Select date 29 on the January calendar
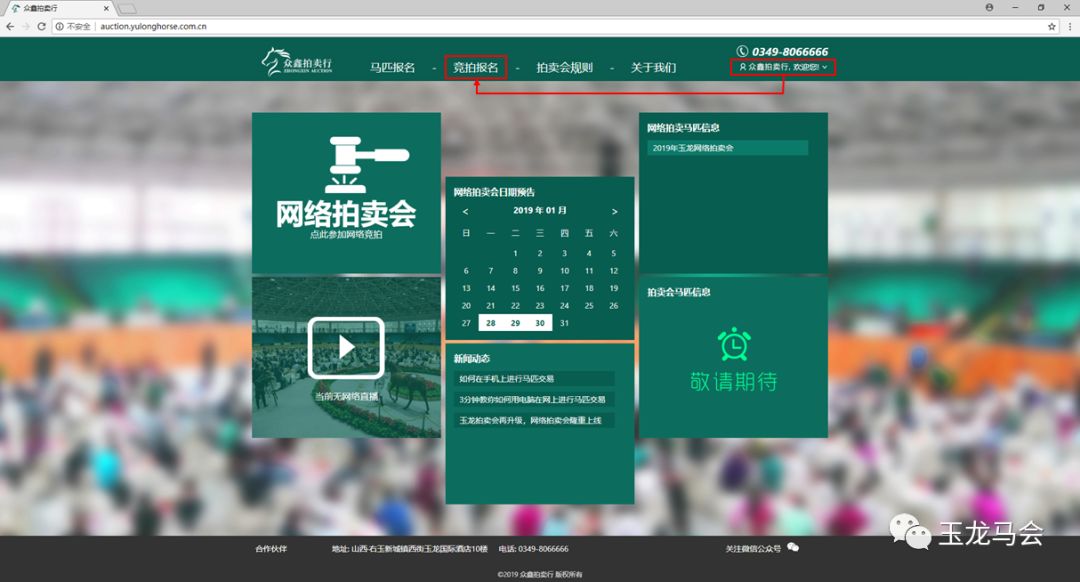The image size is (1080, 582). click(x=513, y=322)
